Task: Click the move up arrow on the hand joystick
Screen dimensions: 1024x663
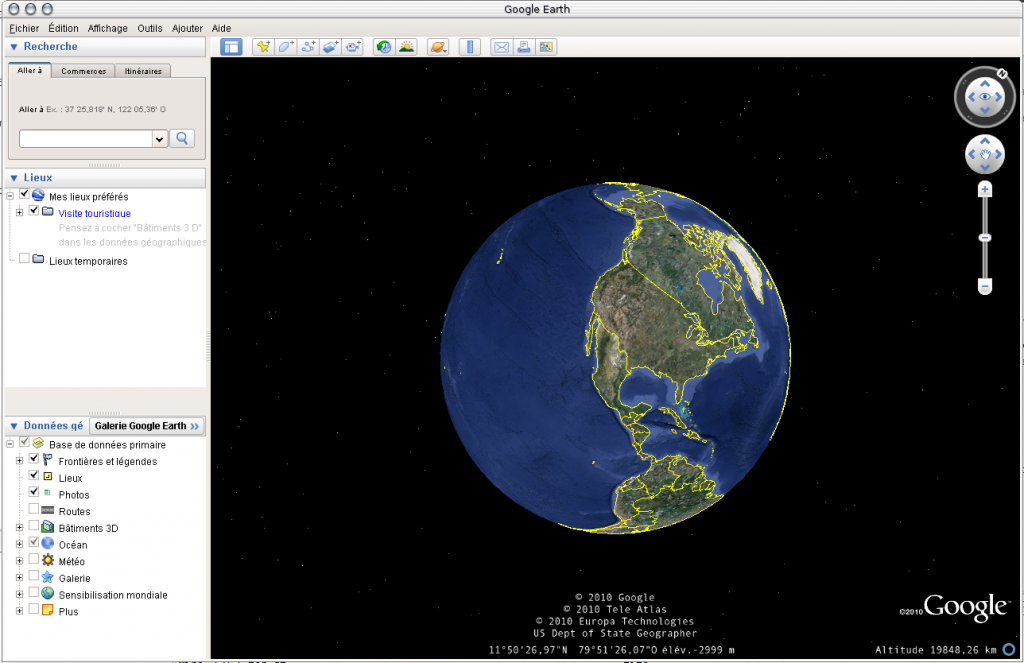Action: 985,141
